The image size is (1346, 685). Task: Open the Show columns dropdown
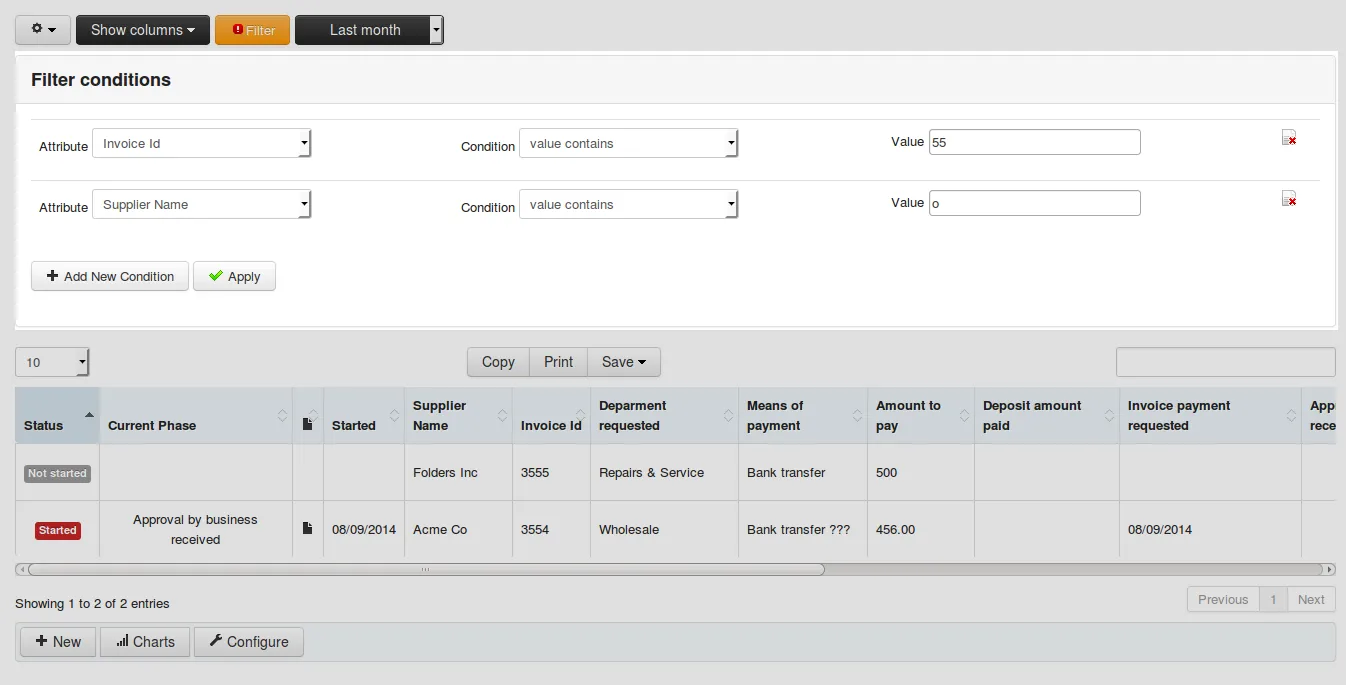pos(143,30)
